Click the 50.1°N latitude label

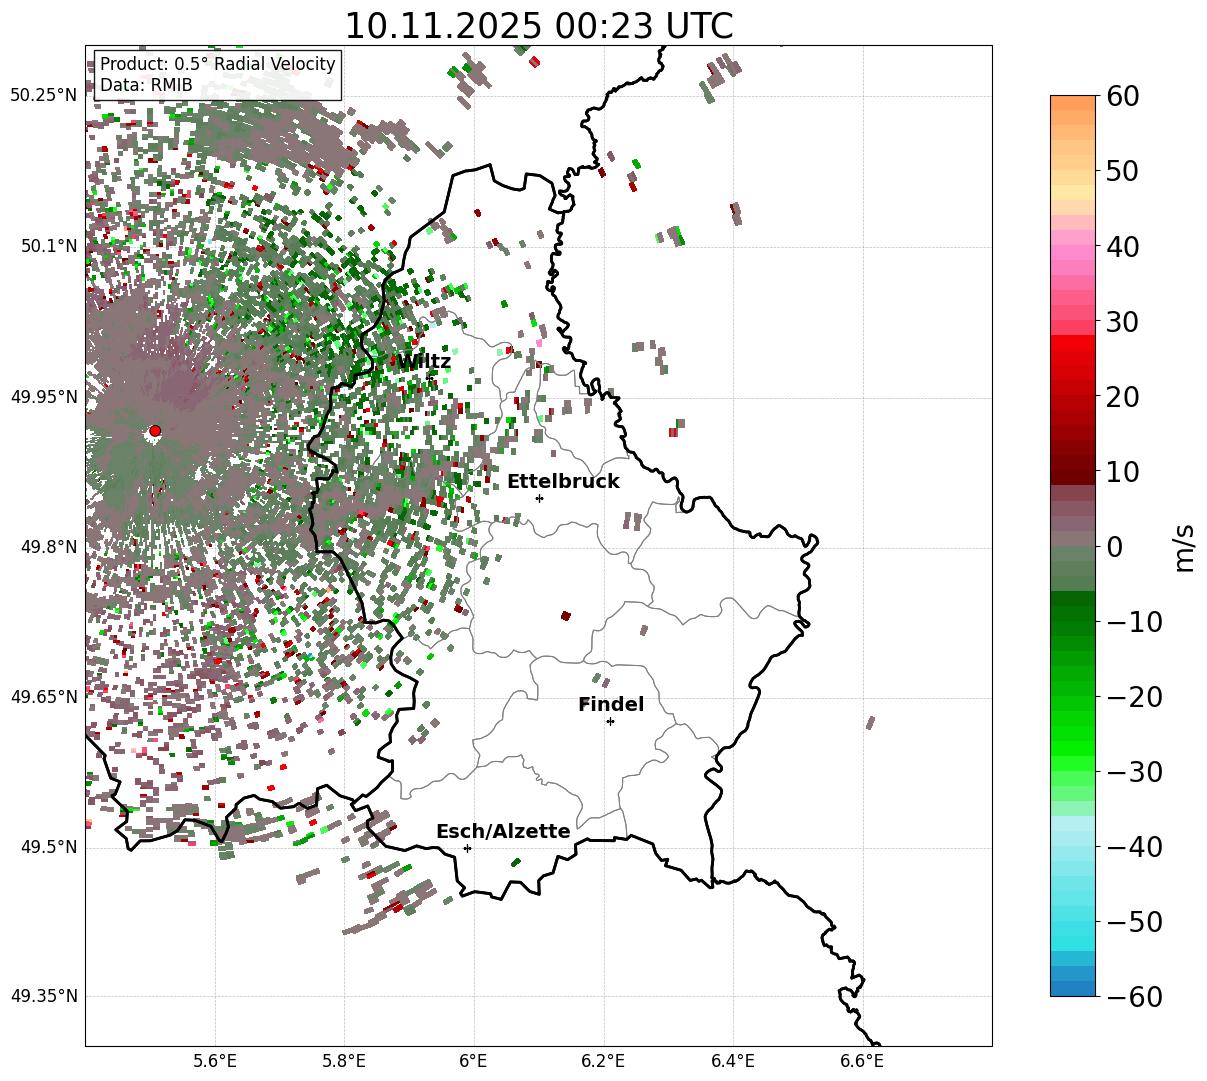(47, 246)
